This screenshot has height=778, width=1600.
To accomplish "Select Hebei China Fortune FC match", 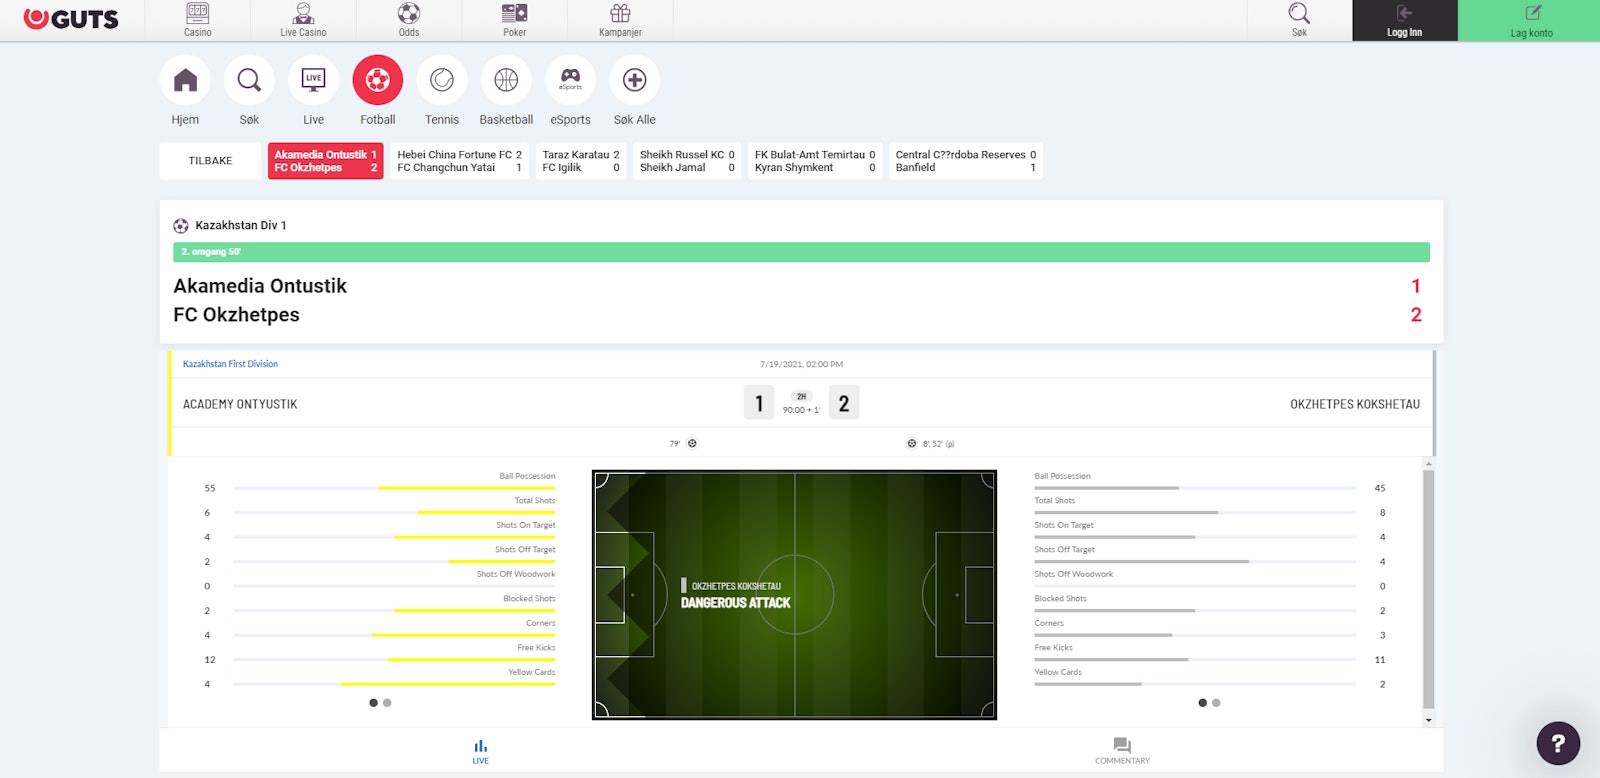I will point(459,161).
